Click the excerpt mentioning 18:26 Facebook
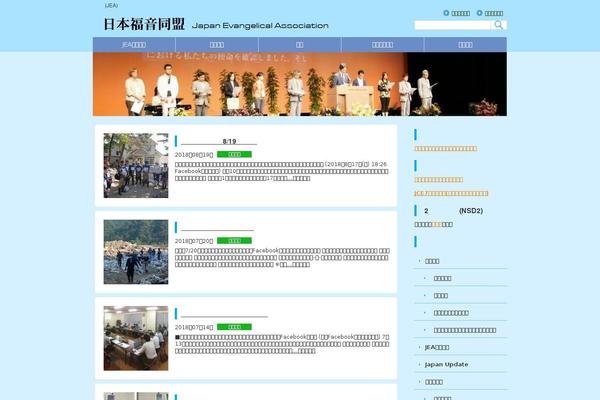Screen dimensions: 600x400 coord(282,171)
